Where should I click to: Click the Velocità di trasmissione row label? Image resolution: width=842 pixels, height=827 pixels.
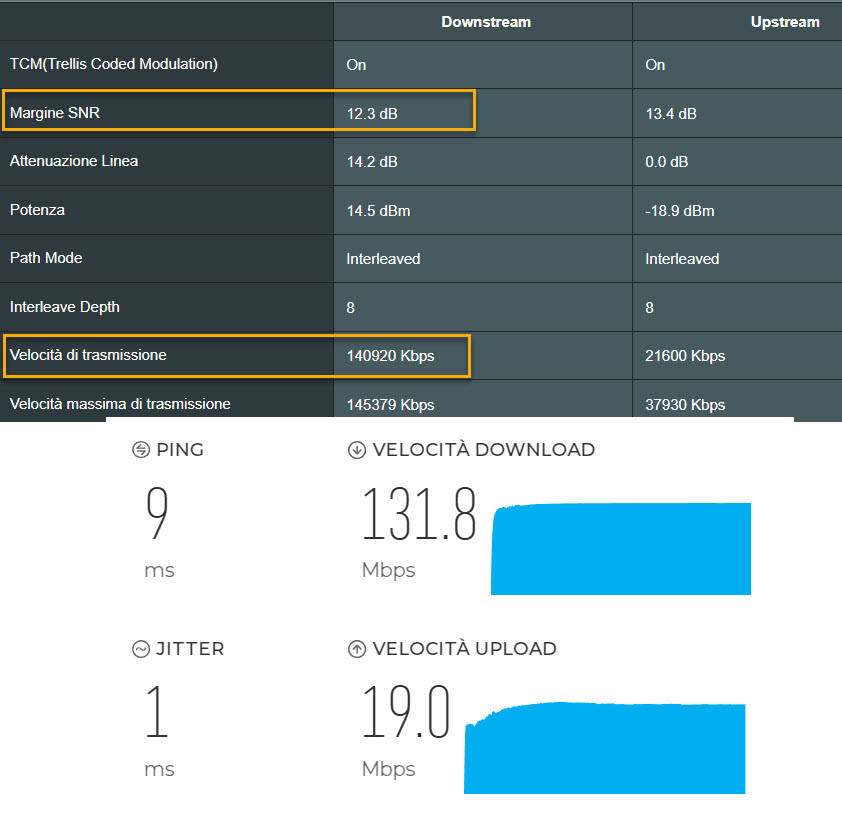click(88, 355)
